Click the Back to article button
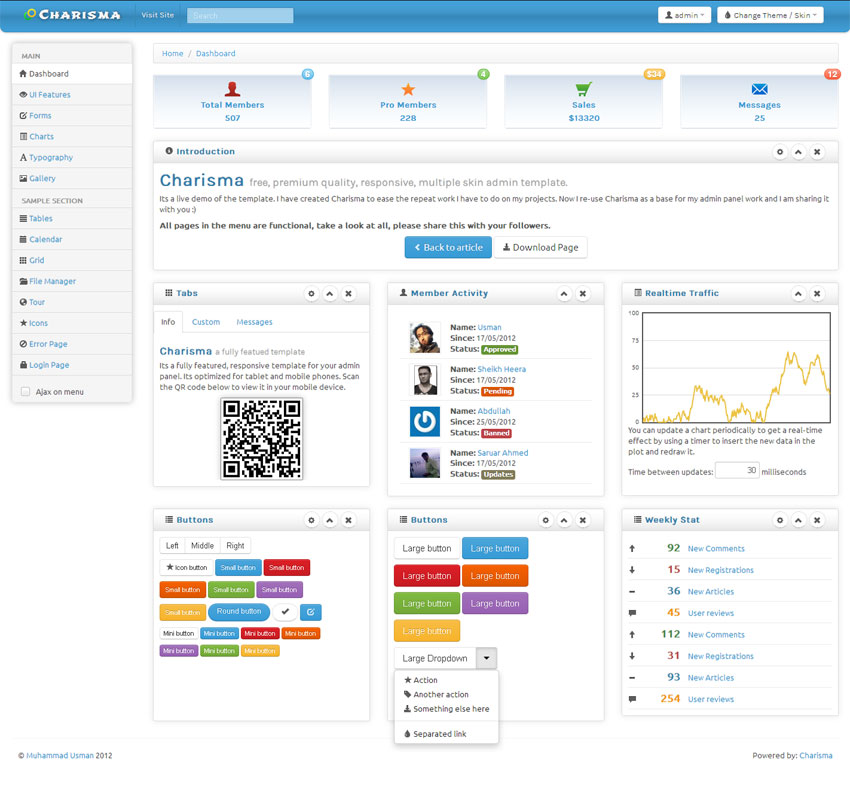This screenshot has height=790, width=850. pos(448,247)
